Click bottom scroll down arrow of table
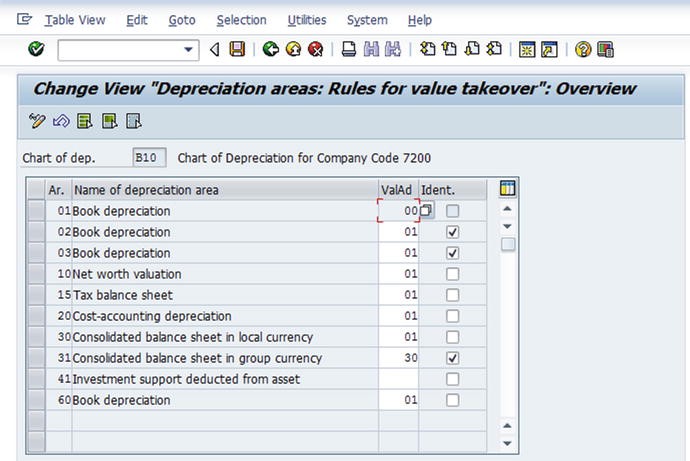 click(x=507, y=443)
